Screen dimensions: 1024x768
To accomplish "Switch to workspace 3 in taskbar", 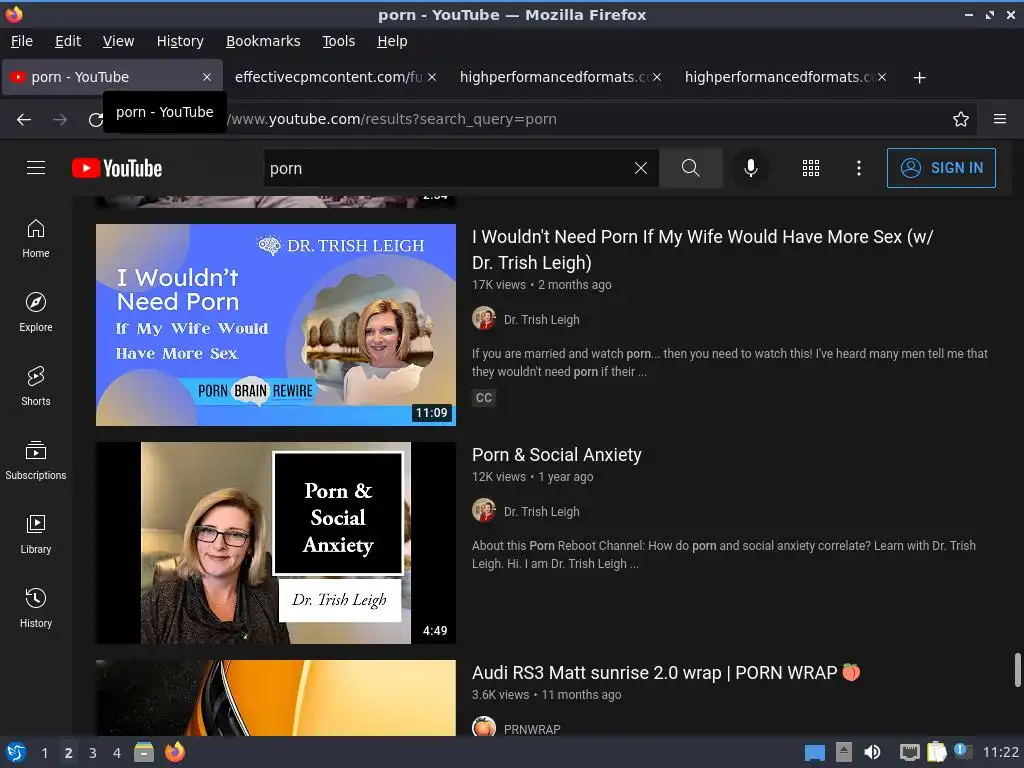I will coord(93,753).
